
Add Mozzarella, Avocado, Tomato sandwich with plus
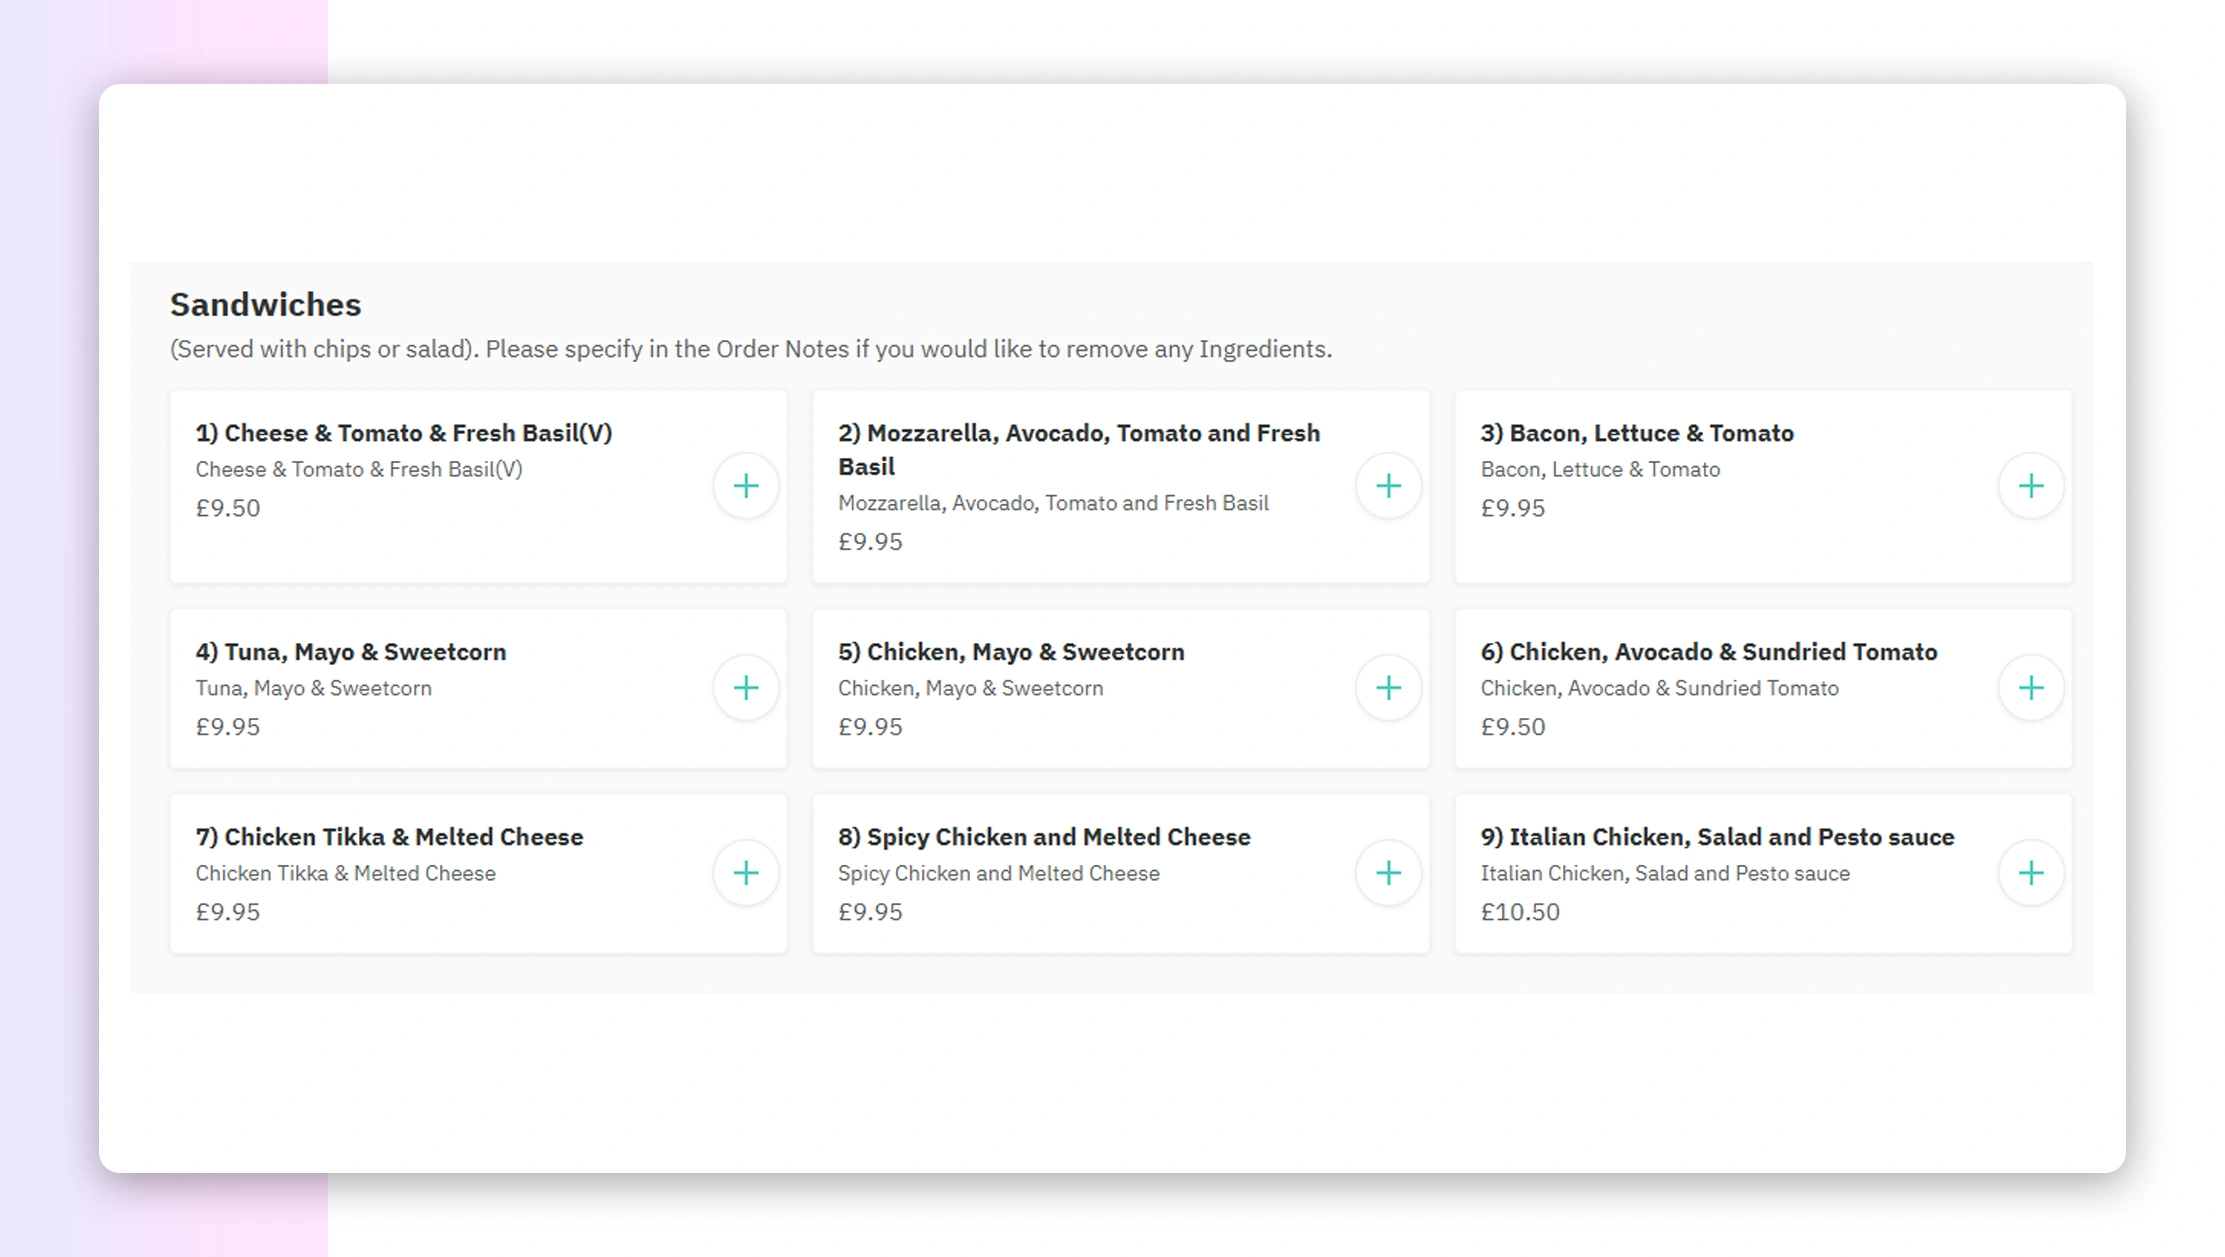pos(1388,486)
